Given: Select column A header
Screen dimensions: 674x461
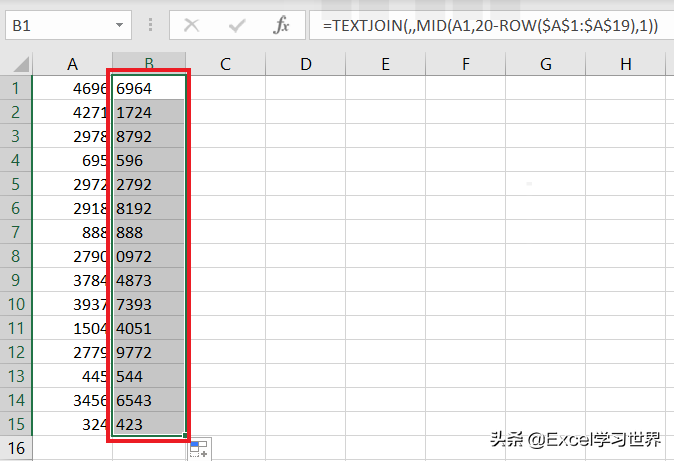Looking at the screenshot, I should (x=72, y=65).
